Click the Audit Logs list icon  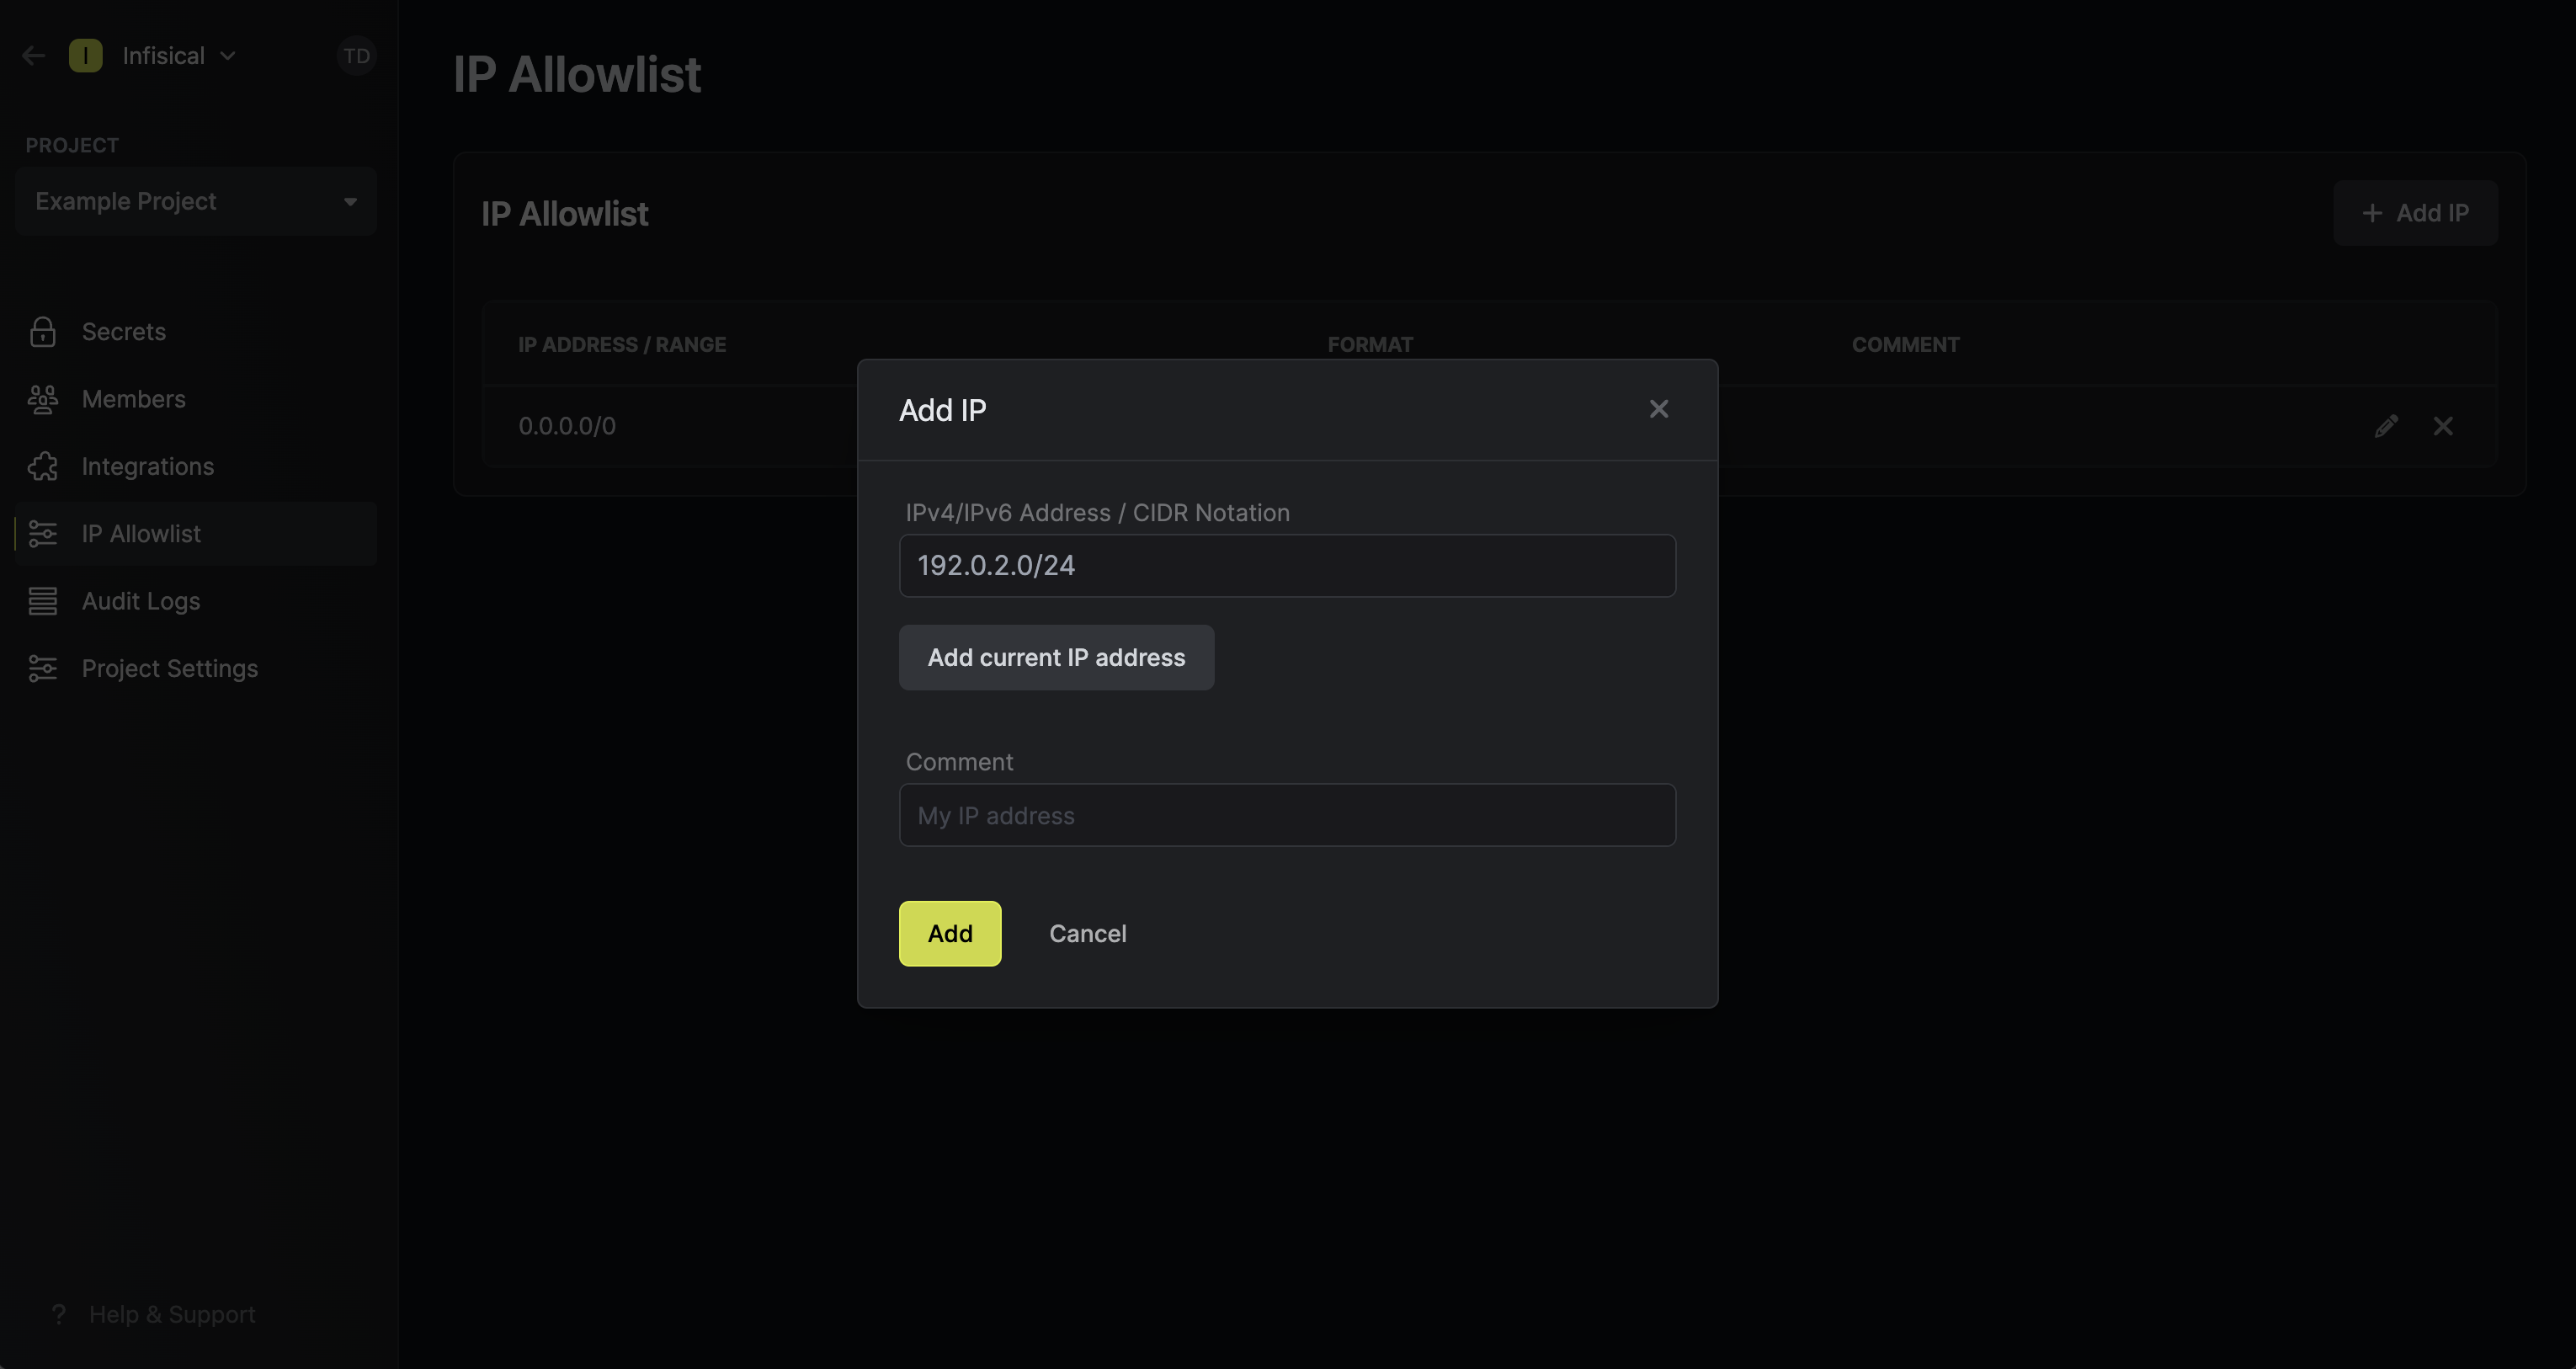click(x=43, y=601)
